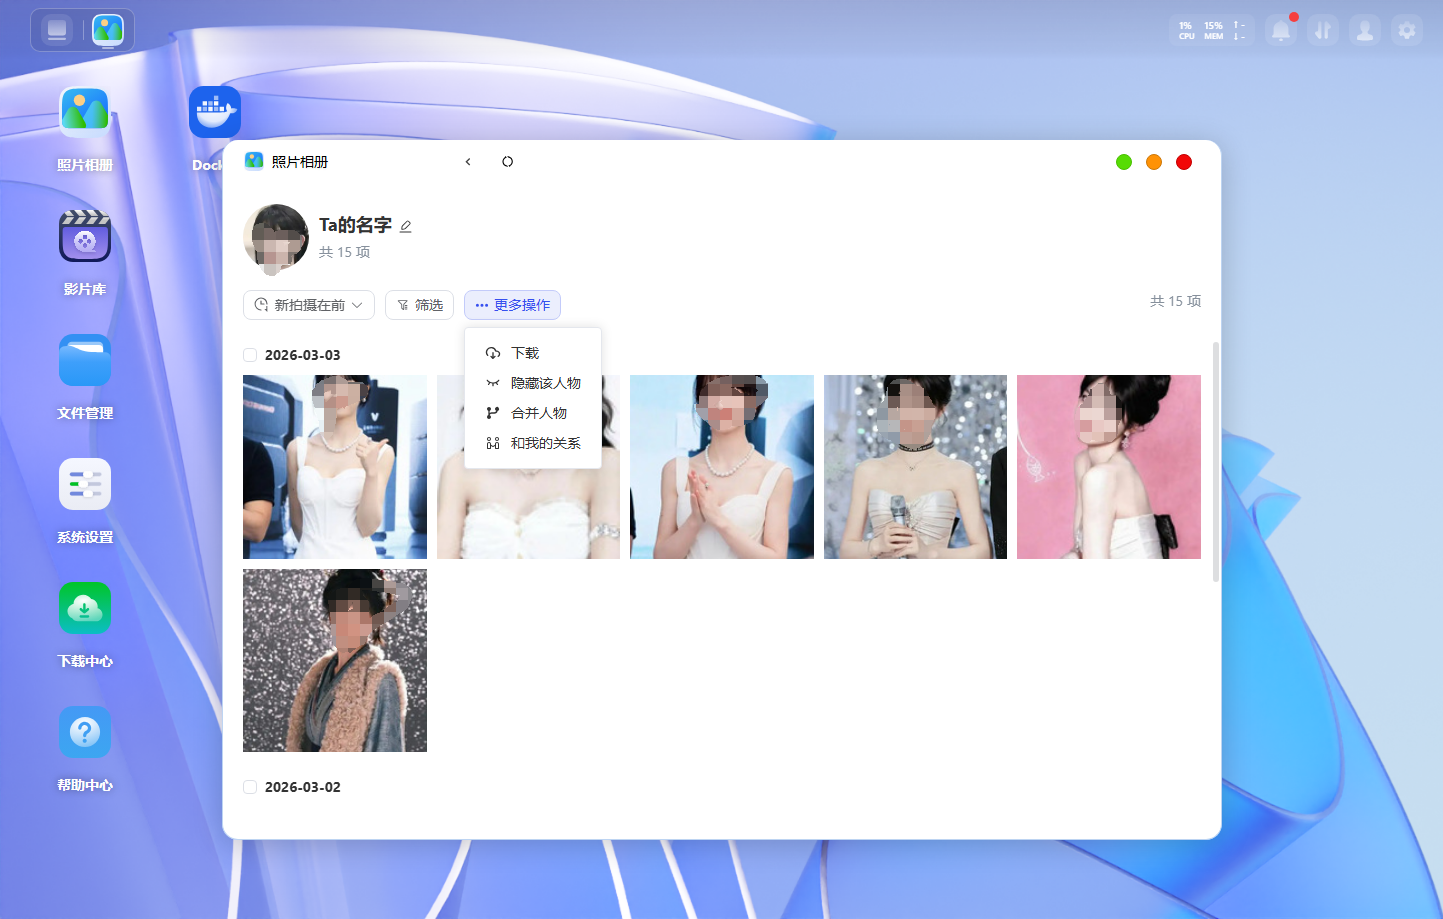This screenshot has height=919, width=1443.
Task: Open the photo with praying hands
Action: coord(722,467)
